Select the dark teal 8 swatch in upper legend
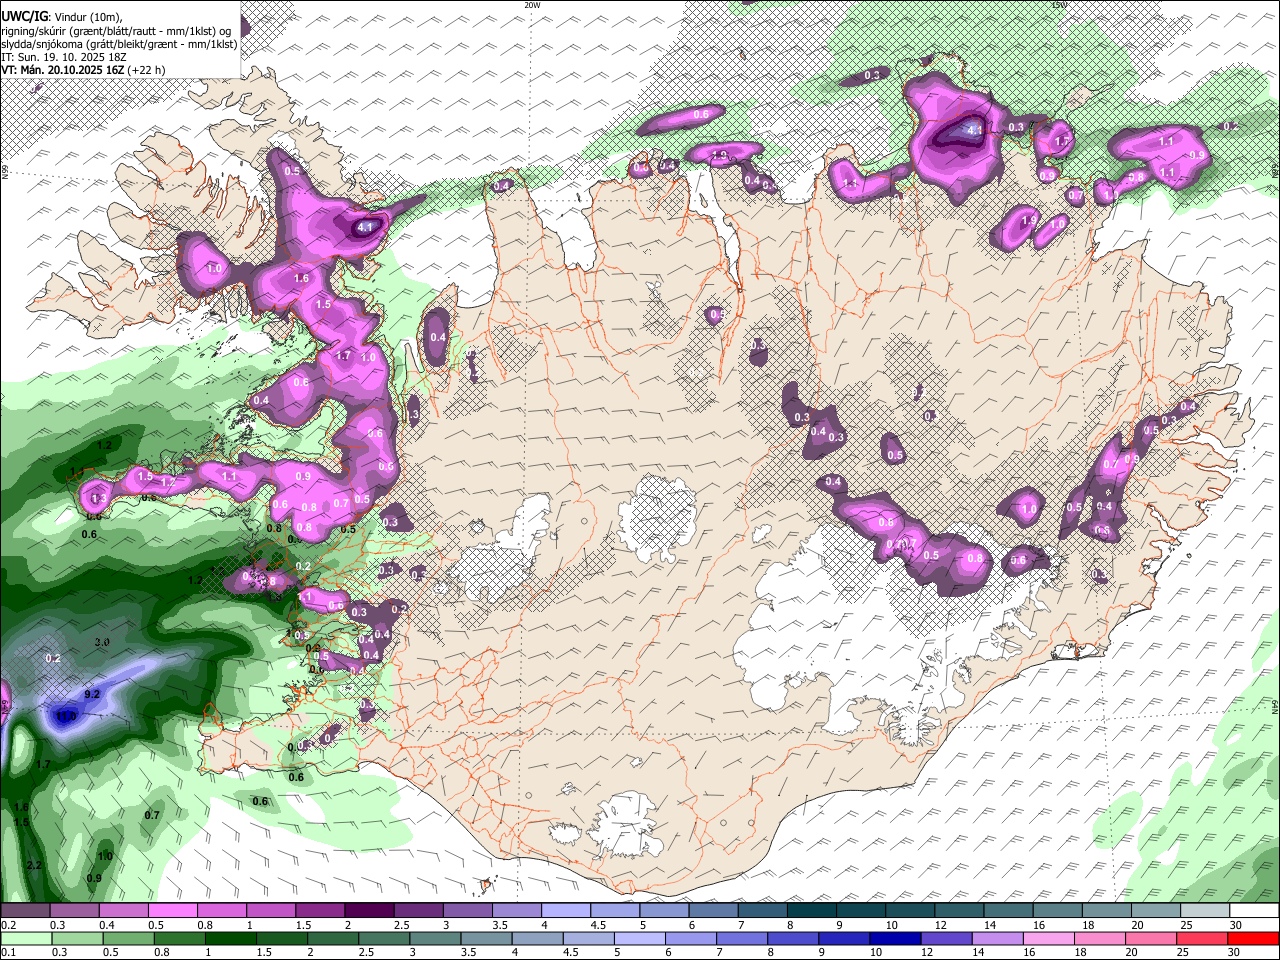1280x960 pixels. point(812,911)
